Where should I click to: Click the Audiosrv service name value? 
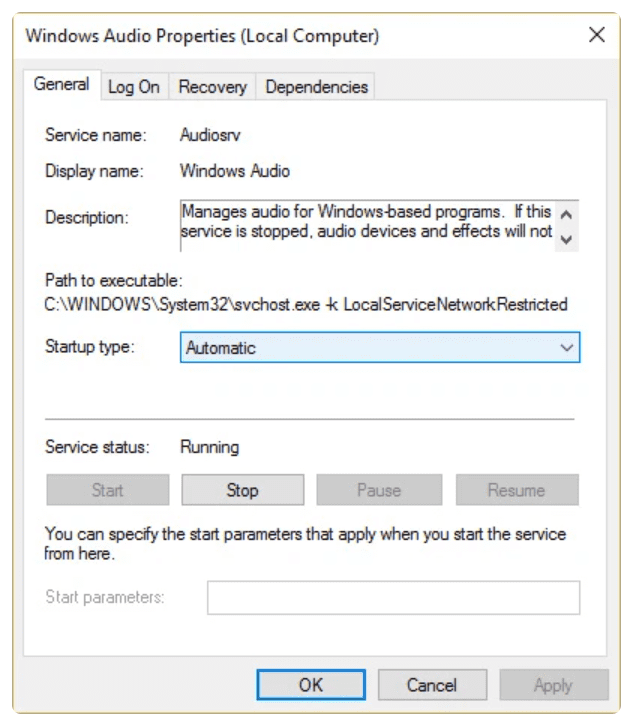tap(210, 135)
